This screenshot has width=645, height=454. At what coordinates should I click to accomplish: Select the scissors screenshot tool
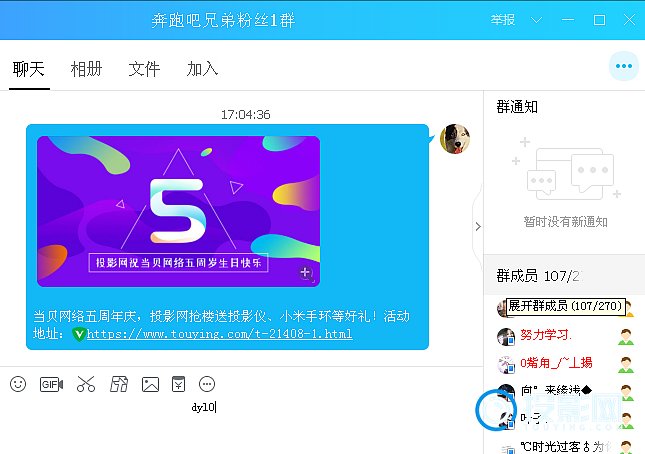(x=85, y=384)
